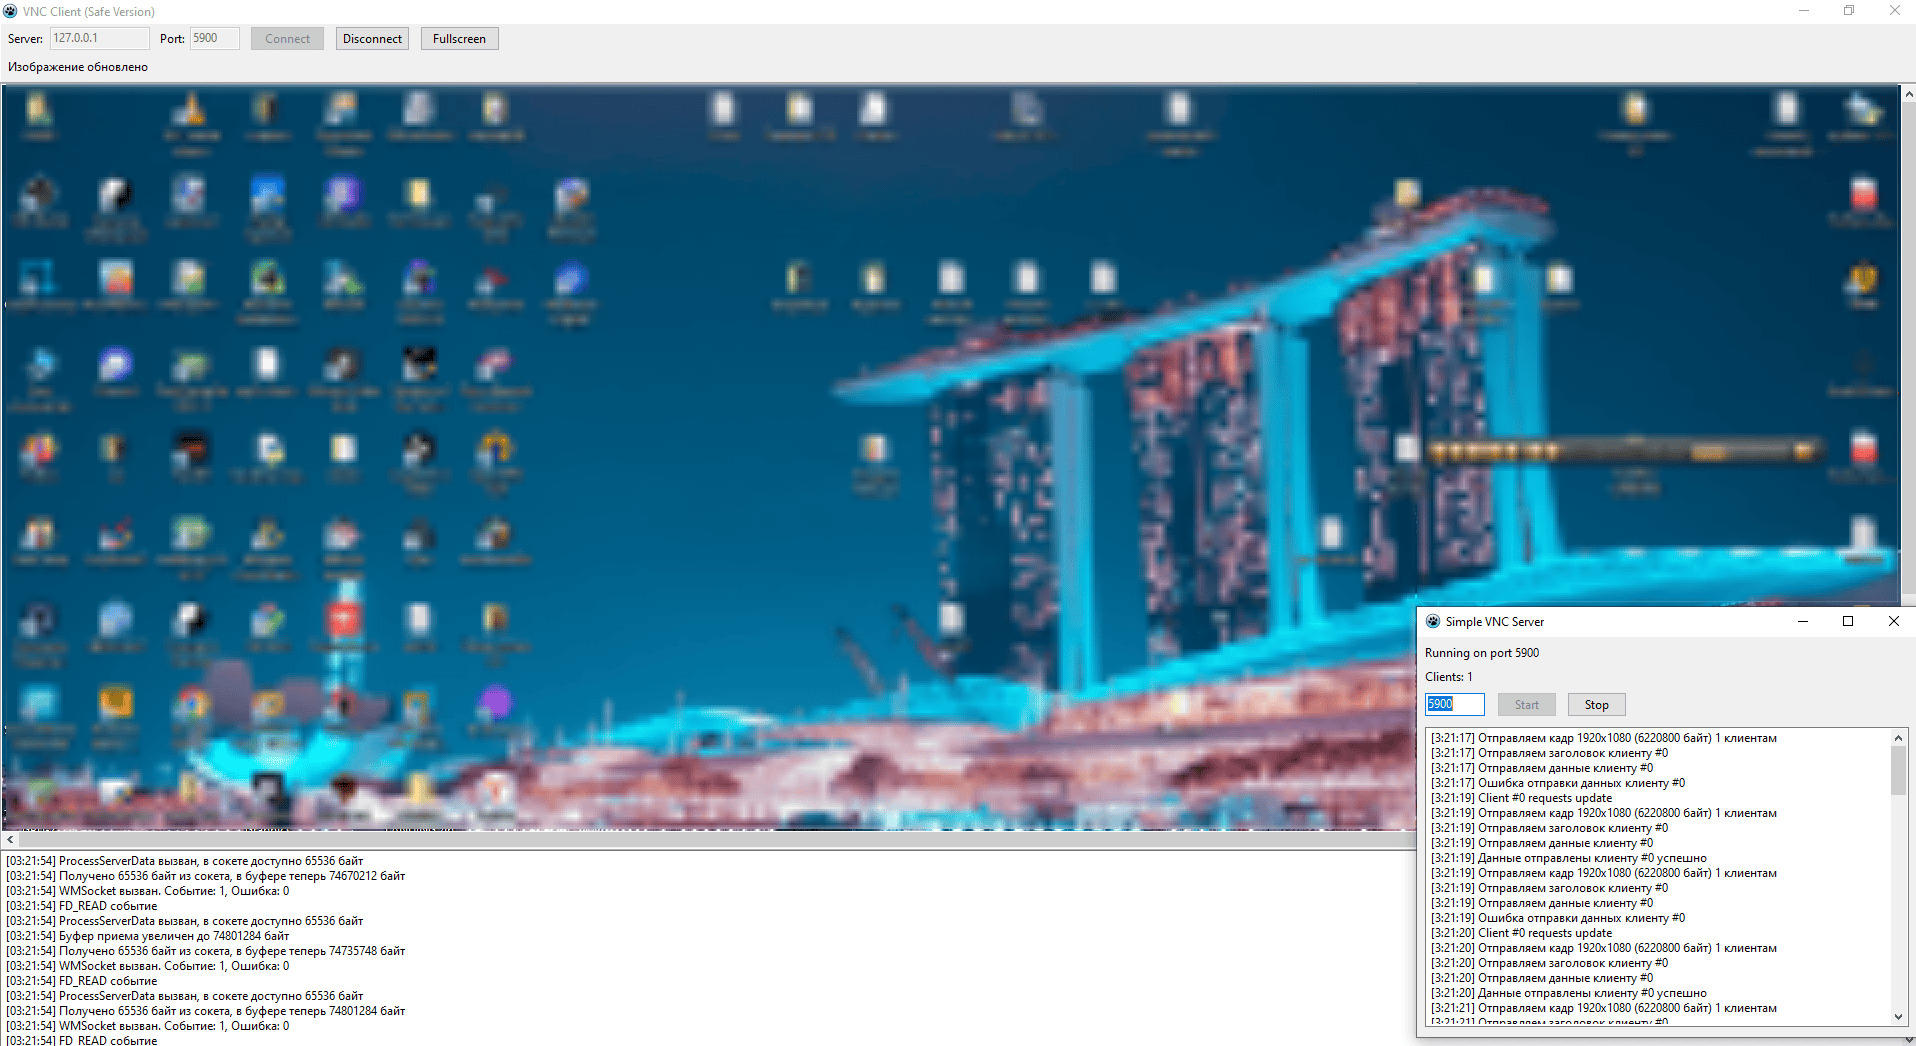Close the VNC Client window
Viewport: 1916px width, 1046px height.
1894,11
